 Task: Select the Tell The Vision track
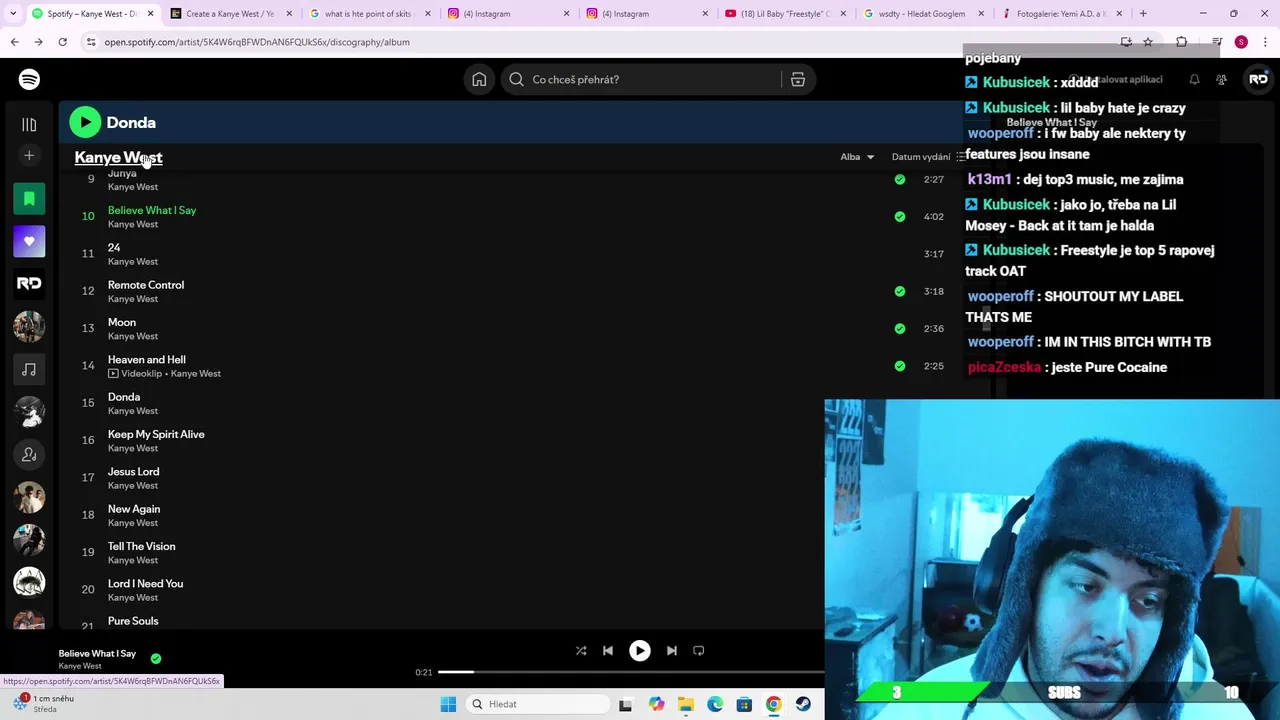pyautogui.click(x=142, y=546)
